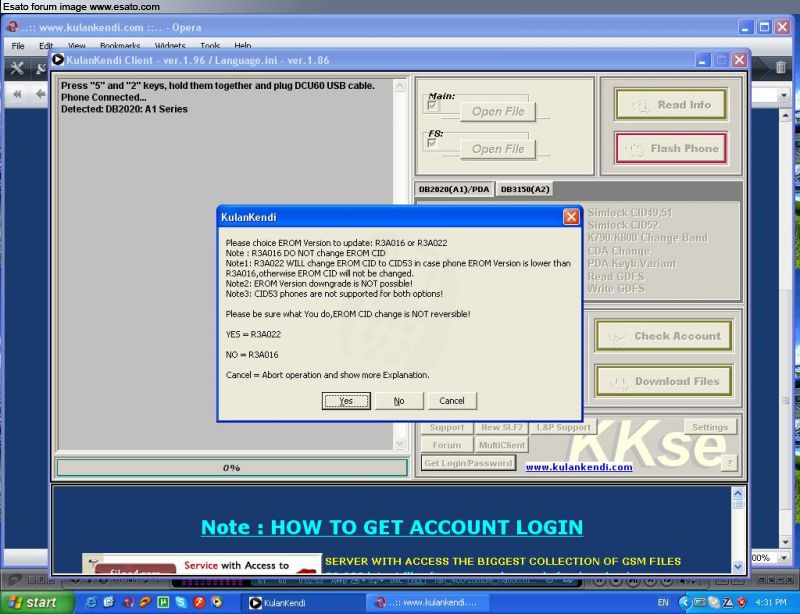Click Yes to choose R3A022
The width and height of the screenshot is (800, 614).
pos(346,401)
